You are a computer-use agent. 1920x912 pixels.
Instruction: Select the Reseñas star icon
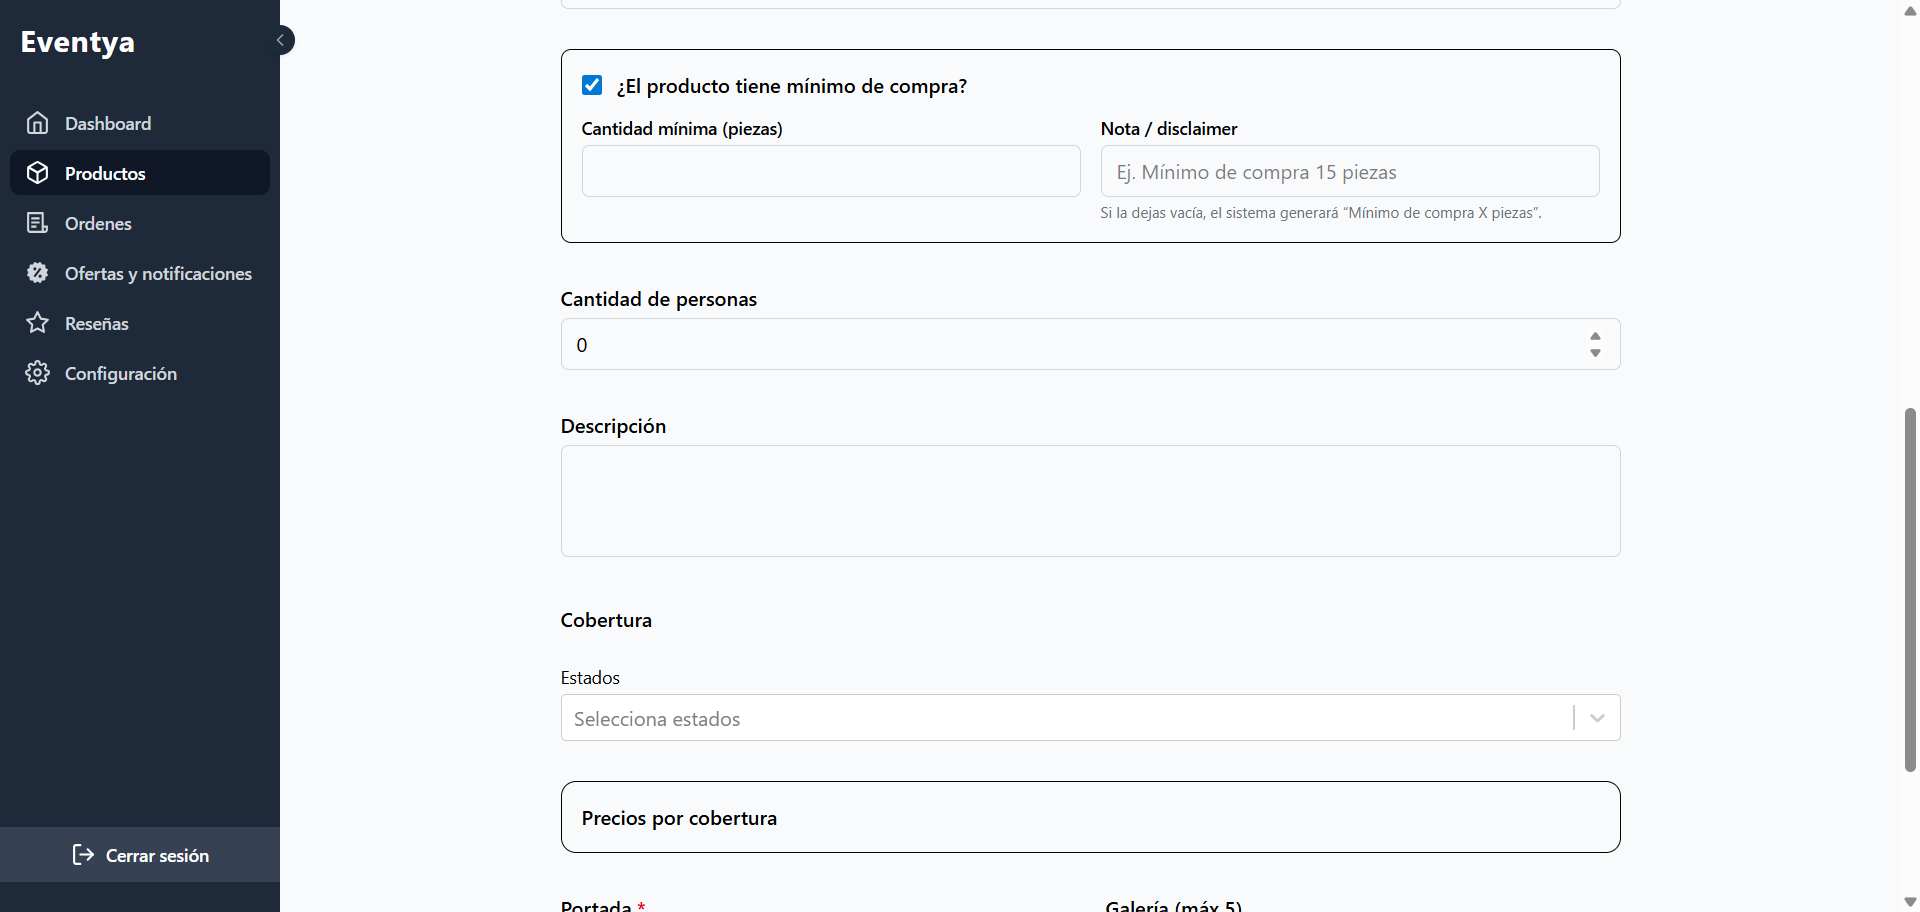(37, 322)
